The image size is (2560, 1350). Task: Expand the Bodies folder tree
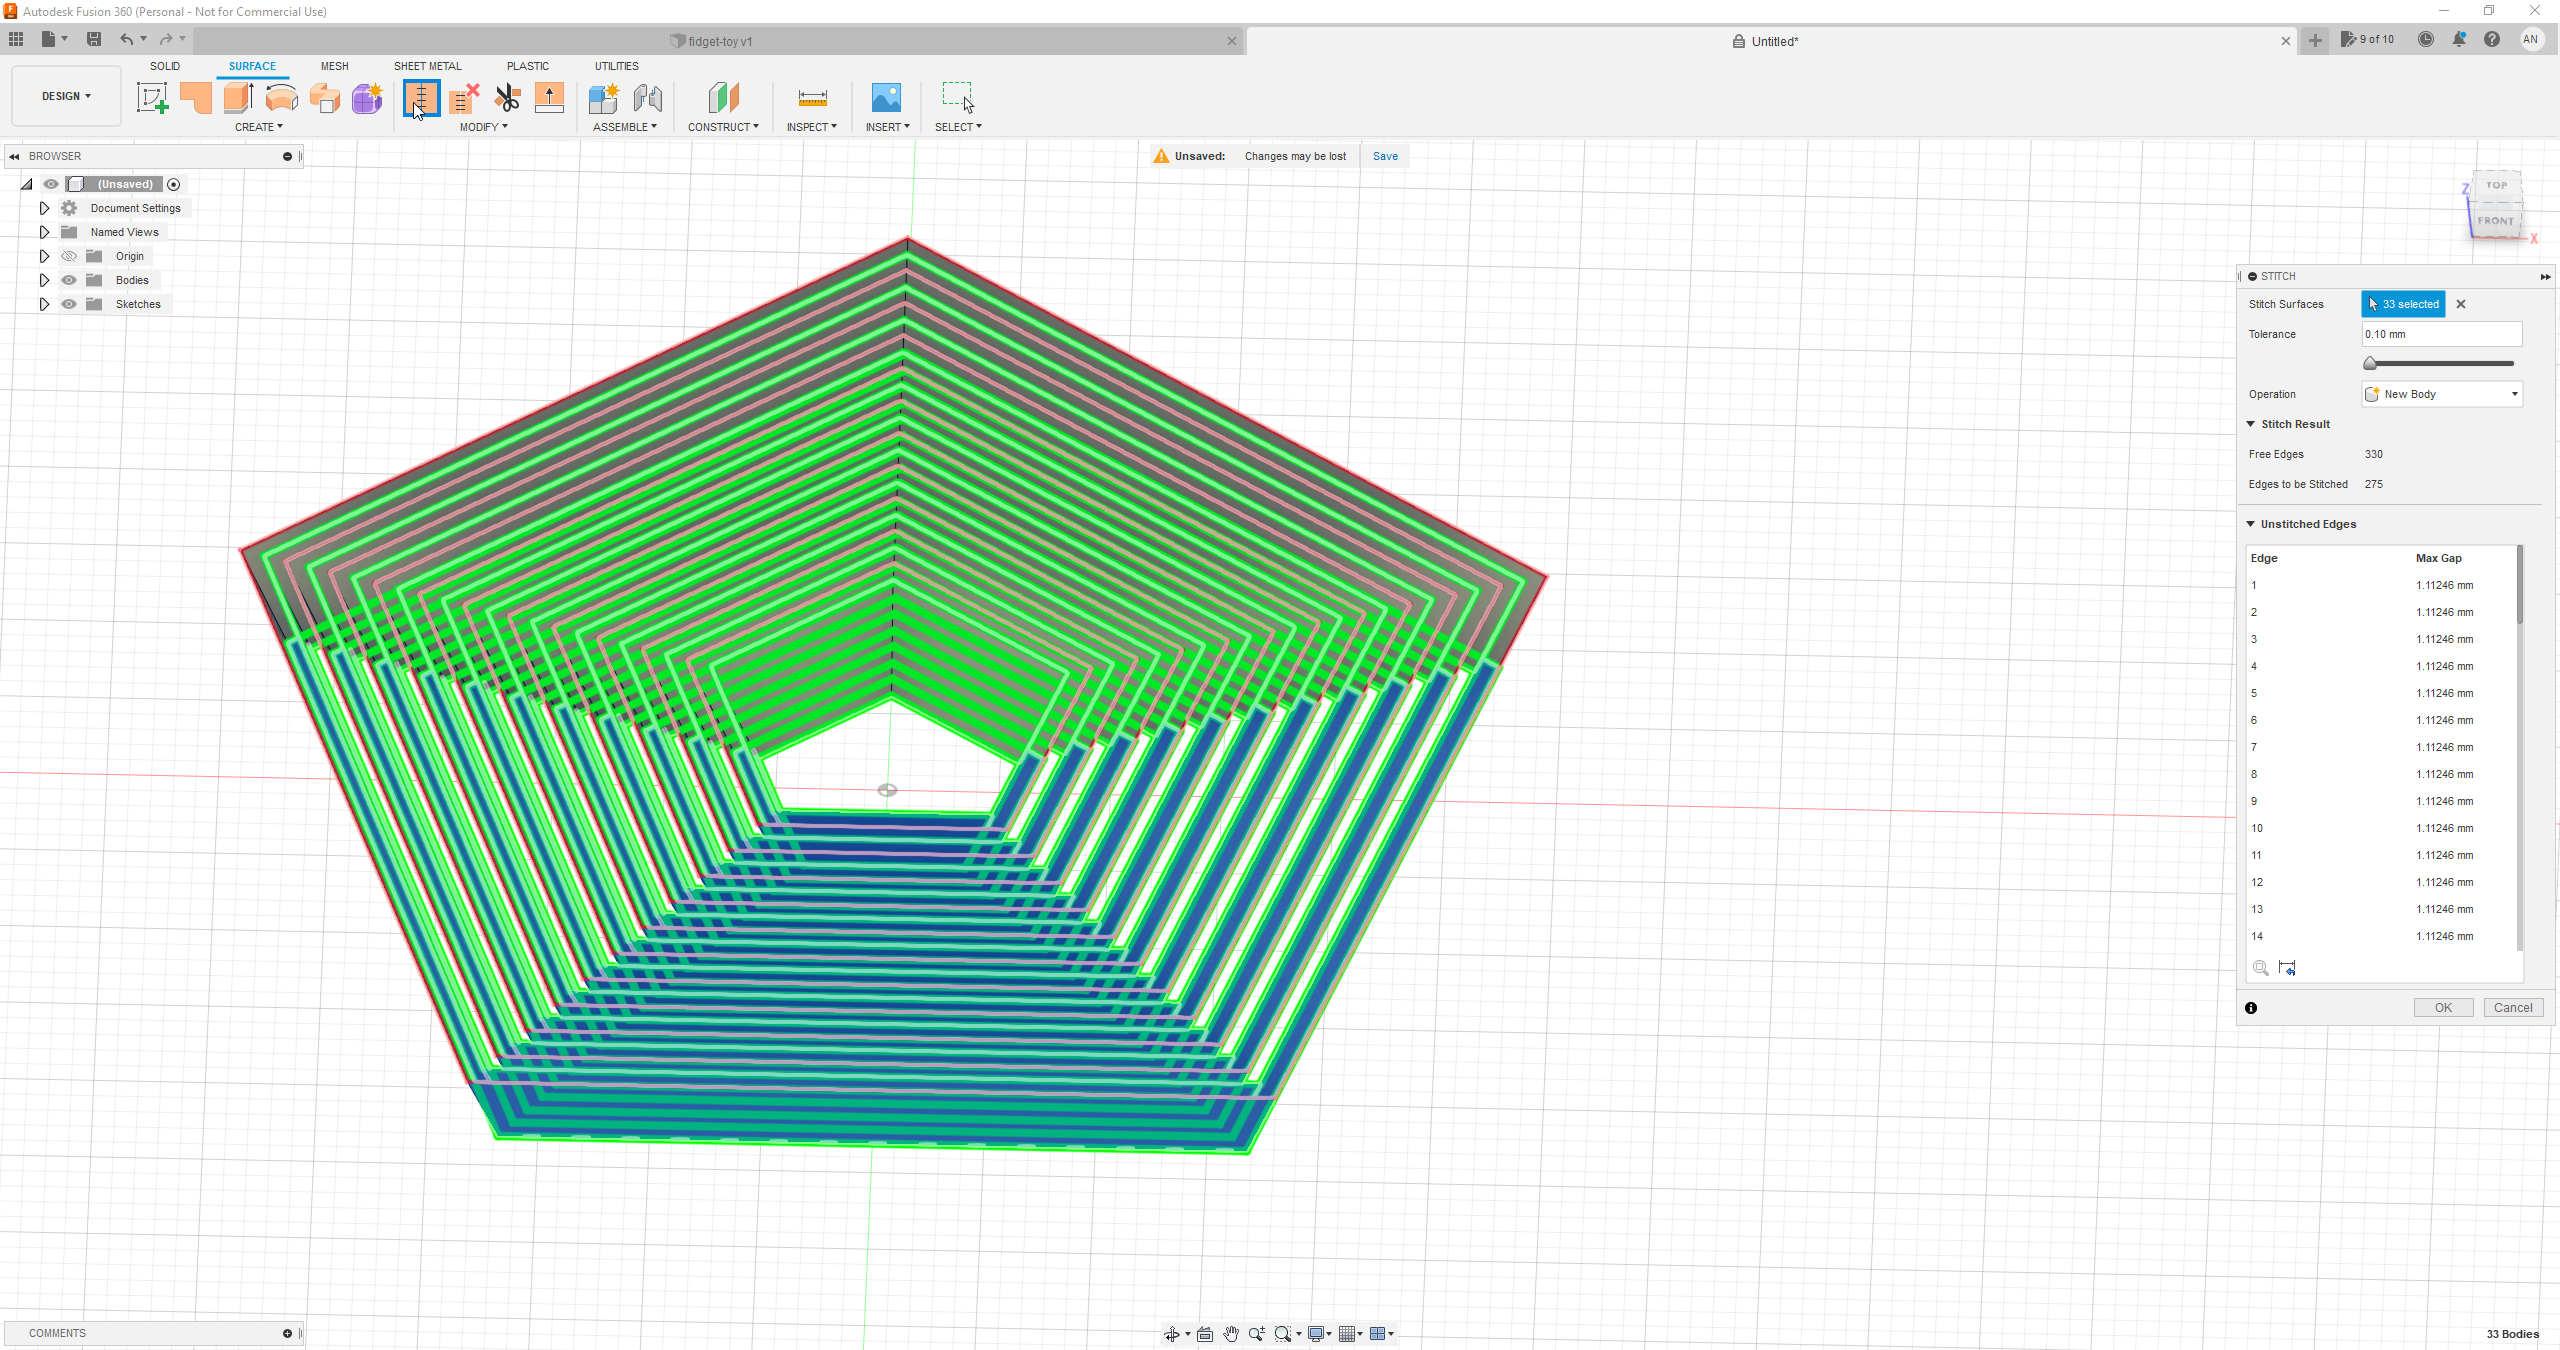(44, 280)
